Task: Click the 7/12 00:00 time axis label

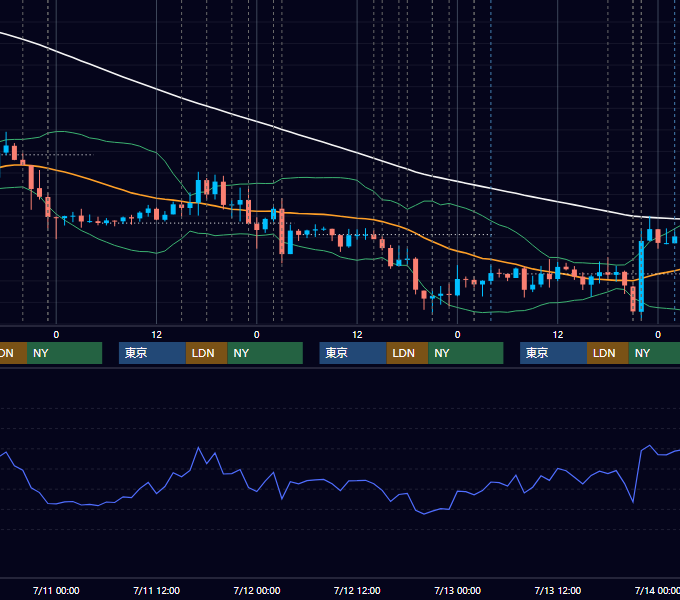Action: [x=257, y=590]
